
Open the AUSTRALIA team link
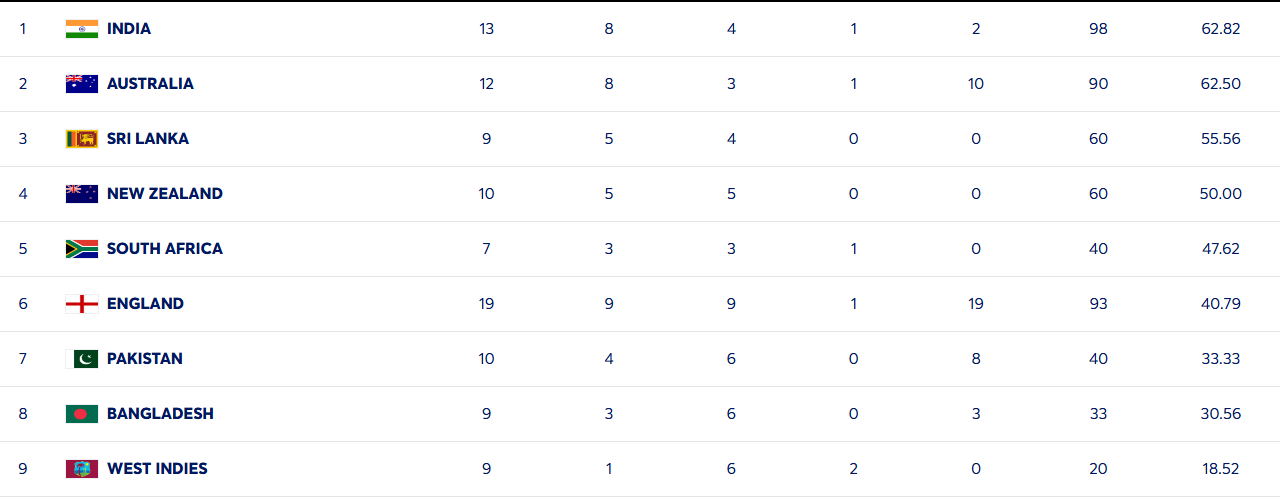[x=150, y=84]
